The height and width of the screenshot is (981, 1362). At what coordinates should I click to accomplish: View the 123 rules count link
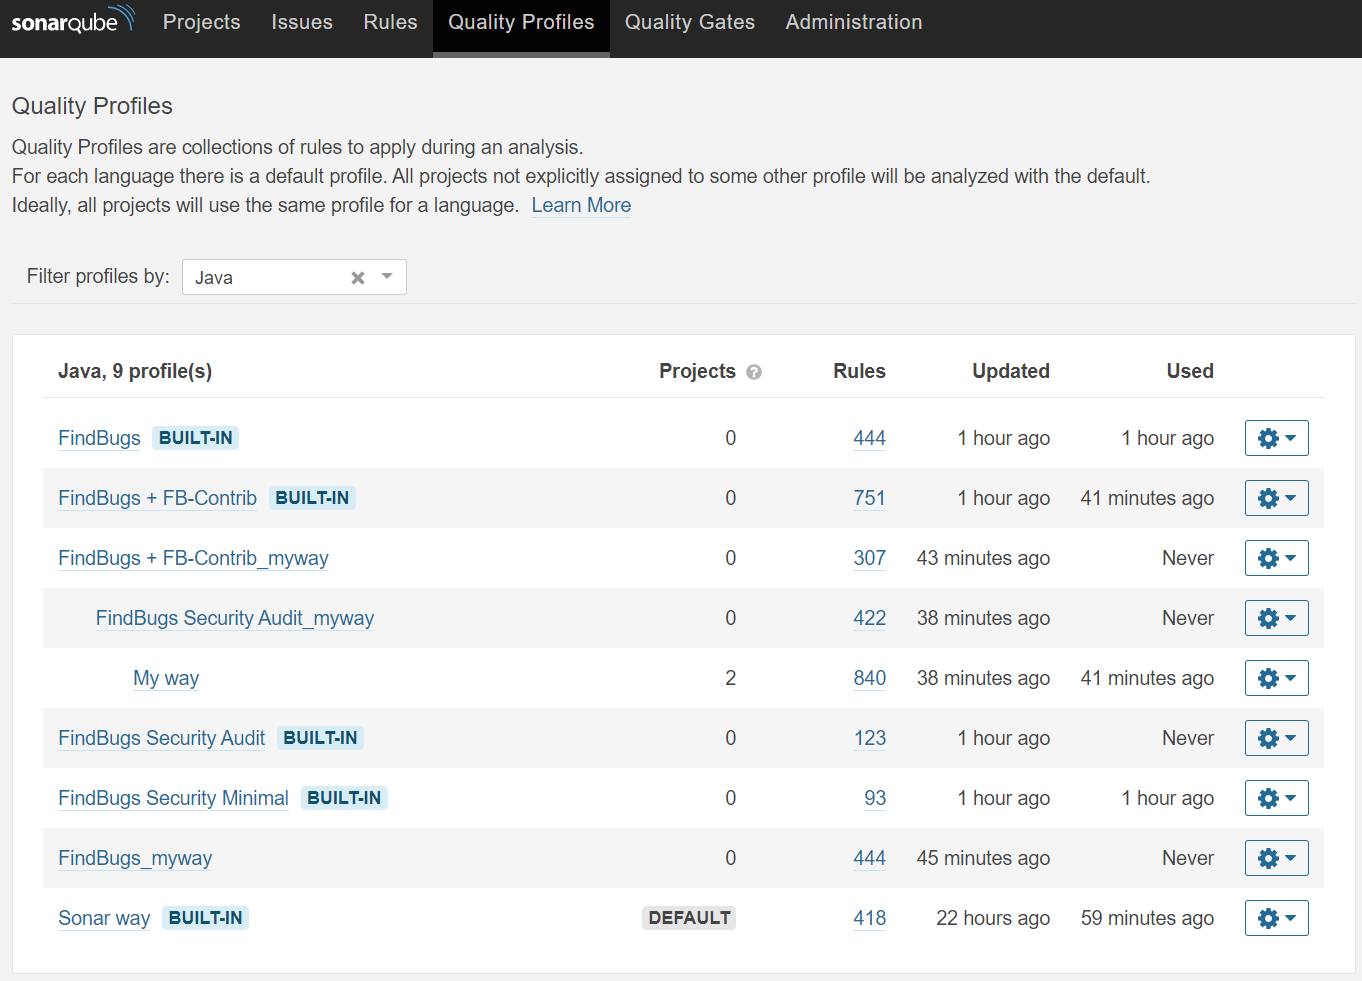pyautogui.click(x=869, y=738)
